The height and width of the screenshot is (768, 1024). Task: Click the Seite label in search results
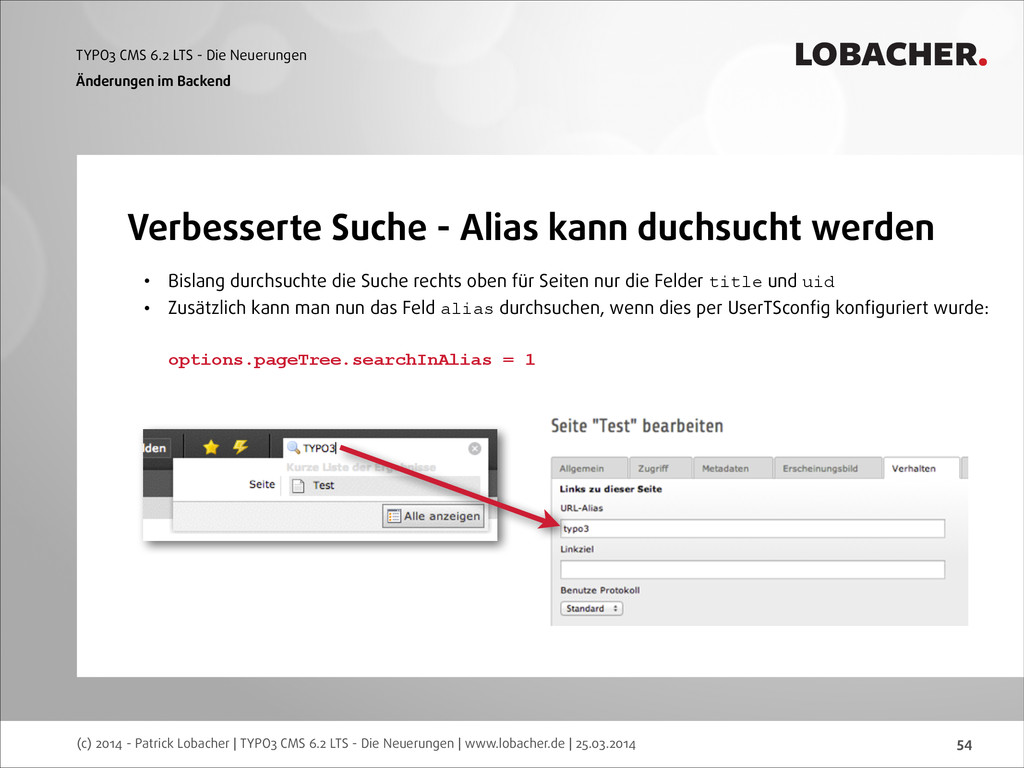[262, 485]
